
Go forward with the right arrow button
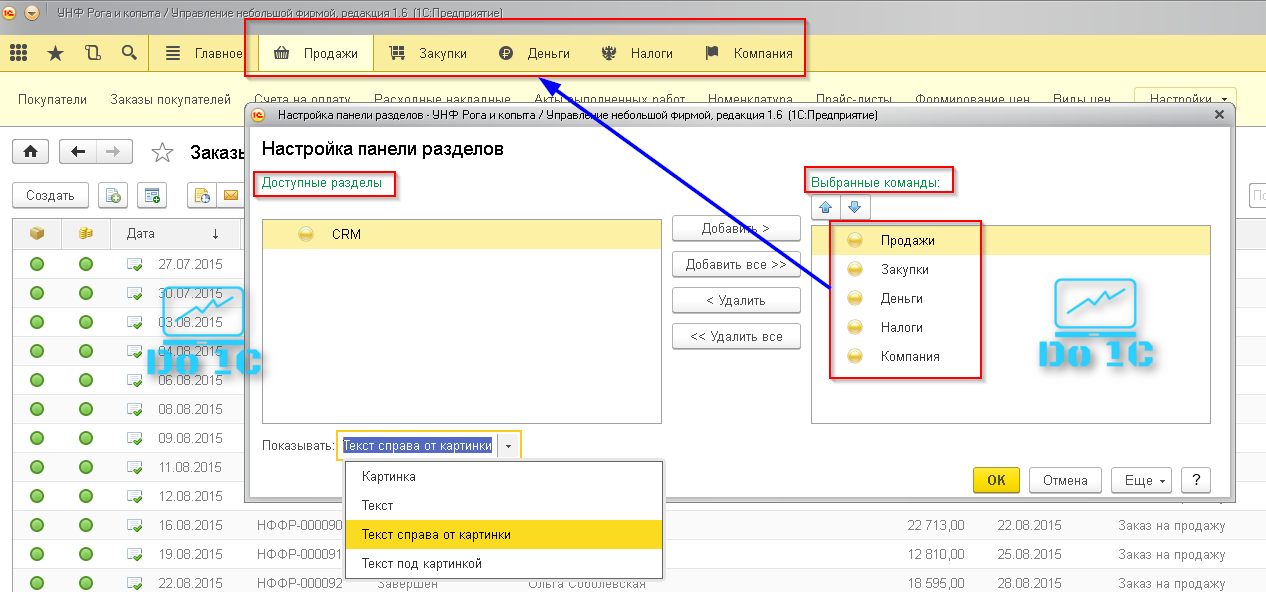click(x=113, y=152)
